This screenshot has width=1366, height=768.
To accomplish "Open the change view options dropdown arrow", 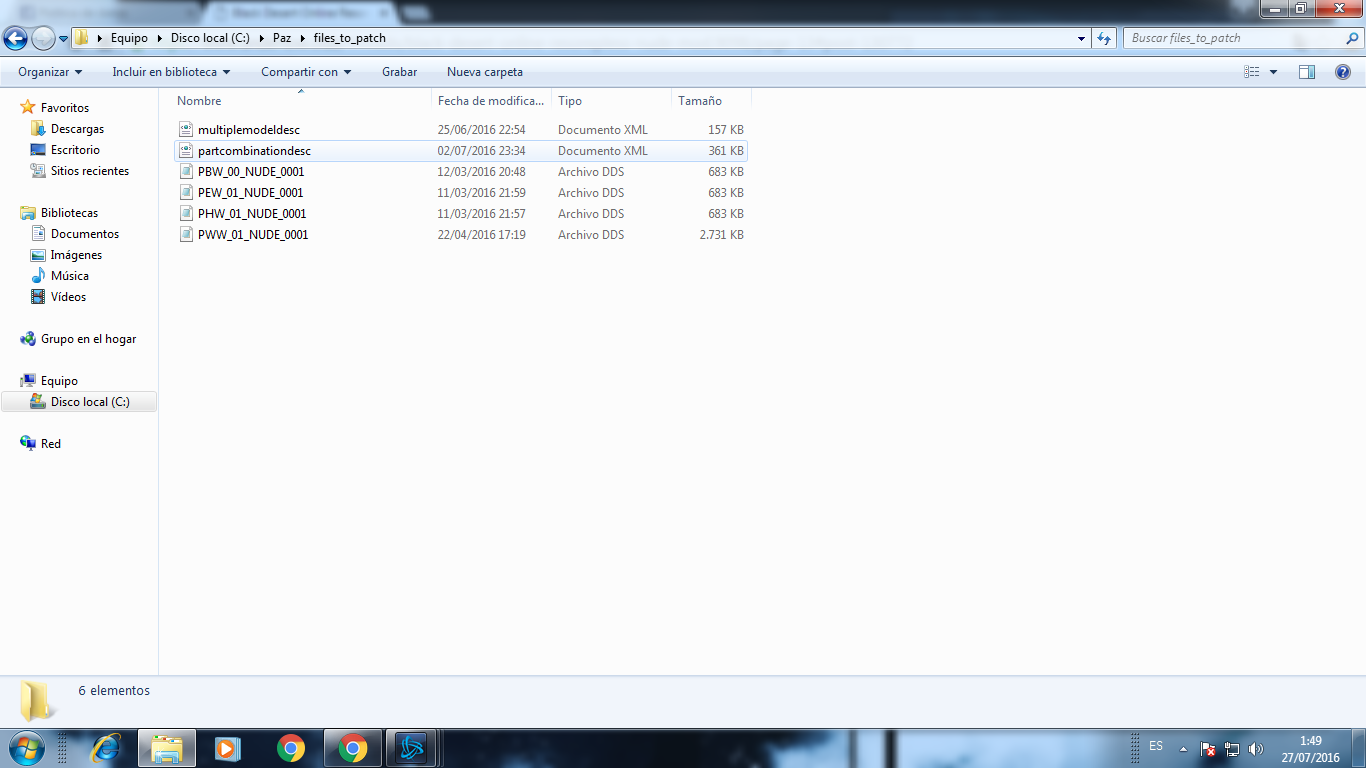I will point(1273,72).
